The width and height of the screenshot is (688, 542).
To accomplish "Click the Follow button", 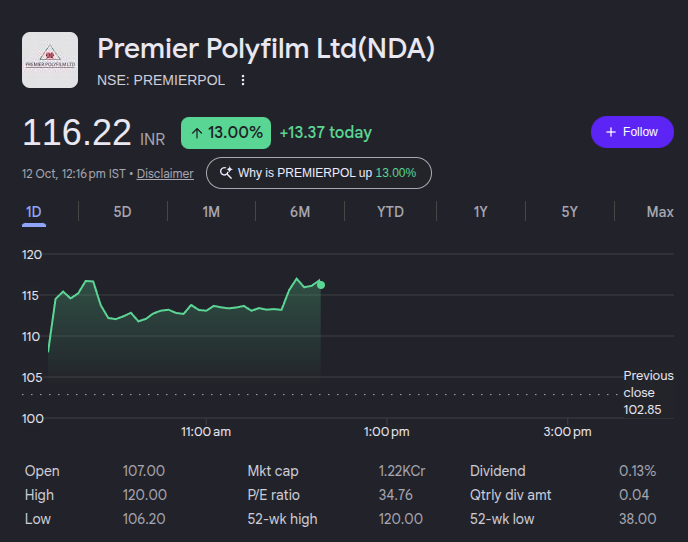I will point(632,132).
